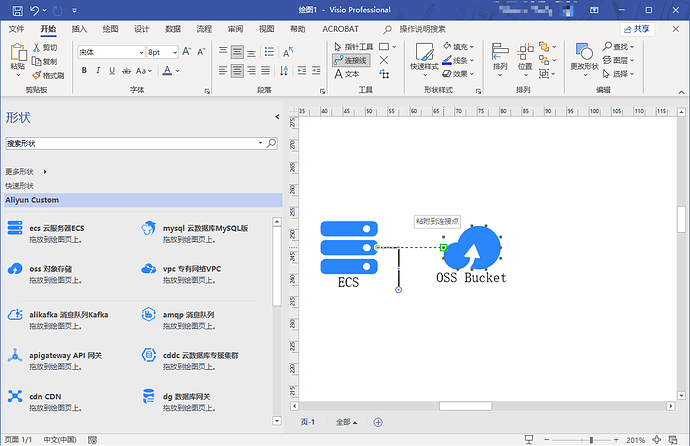Click the vpc stencil item
The image size is (690, 446).
click(x=181, y=274)
